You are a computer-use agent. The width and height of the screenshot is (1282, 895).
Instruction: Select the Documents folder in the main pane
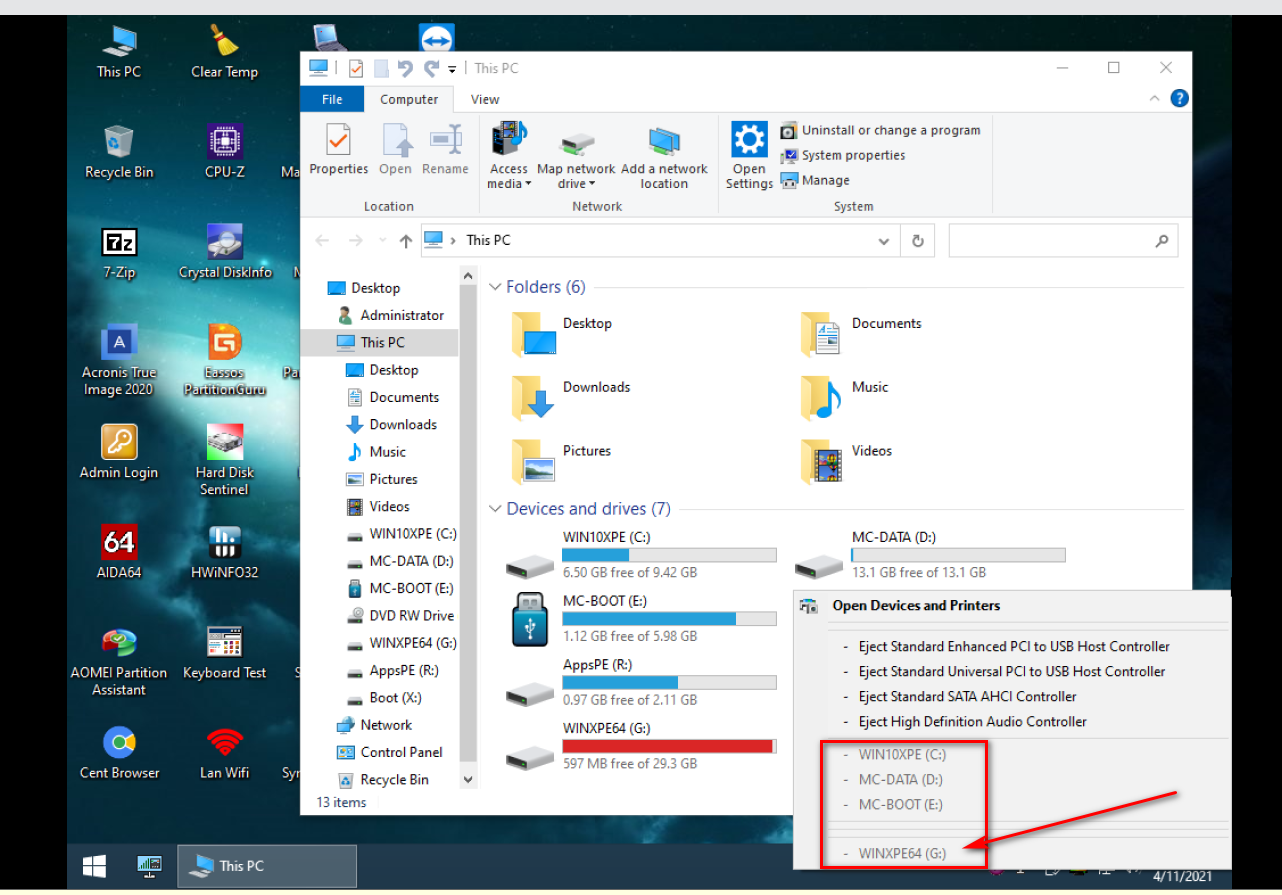[x=861, y=333]
